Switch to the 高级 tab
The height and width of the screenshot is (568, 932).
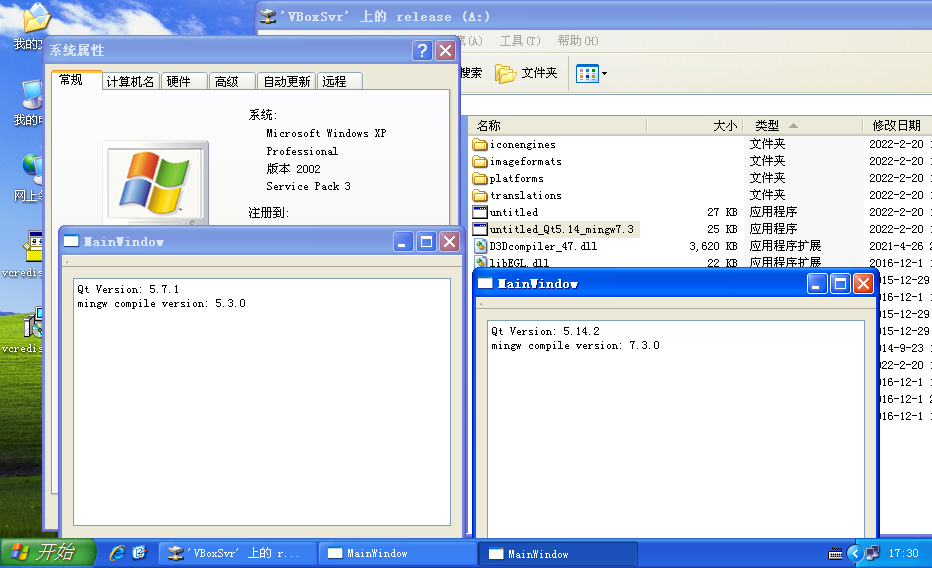pos(232,81)
